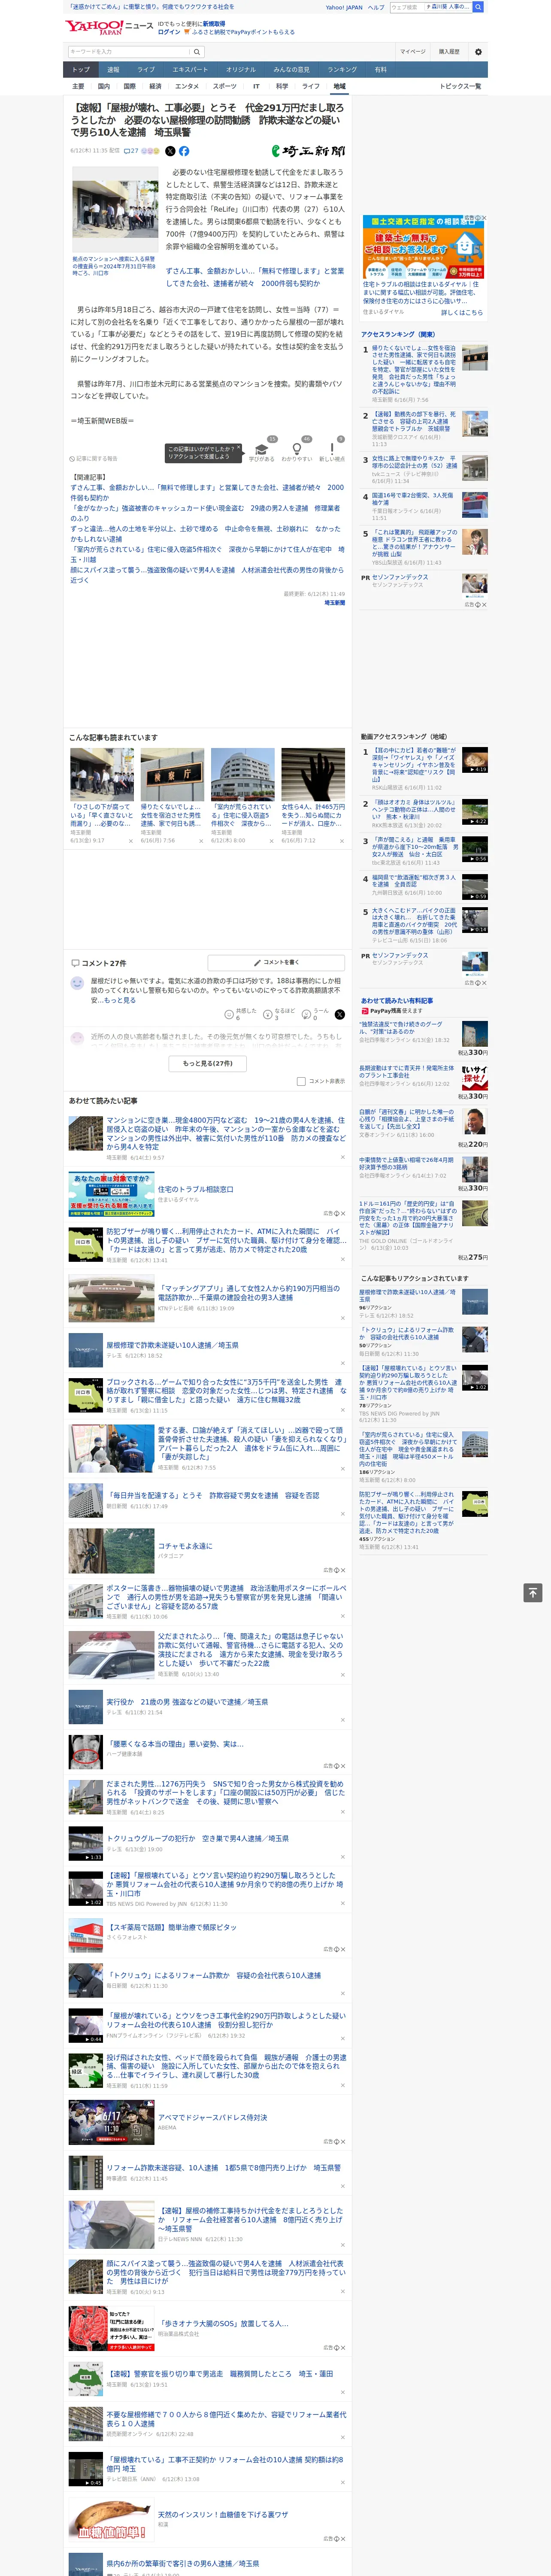
Task: Play the video ranking item 1 thumbnail
Action: click(475, 760)
